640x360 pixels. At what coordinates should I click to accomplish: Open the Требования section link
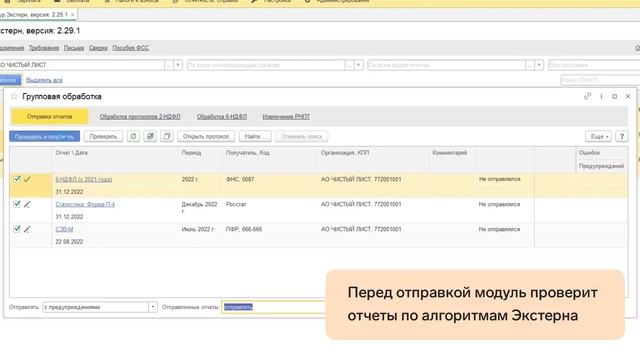tap(44, 48)
